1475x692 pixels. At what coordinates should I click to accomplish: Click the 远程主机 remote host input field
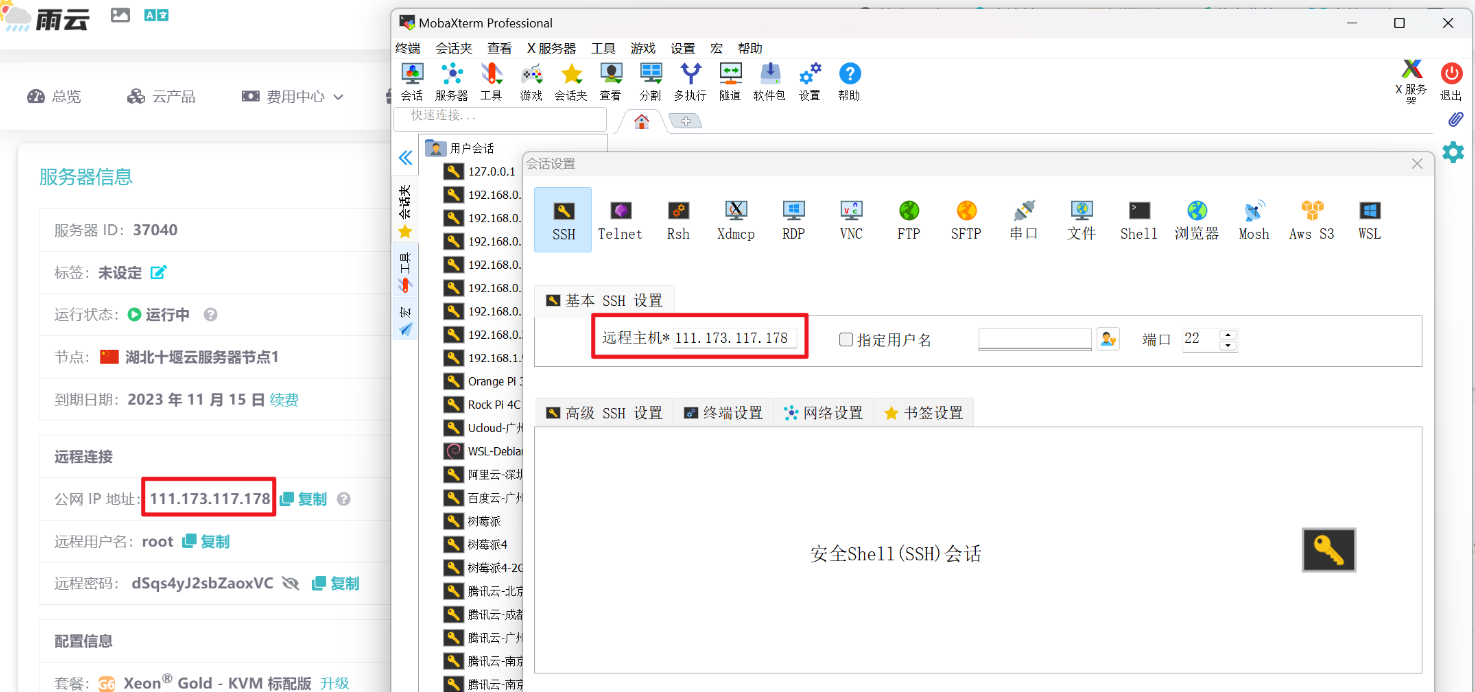pos(736,338)
